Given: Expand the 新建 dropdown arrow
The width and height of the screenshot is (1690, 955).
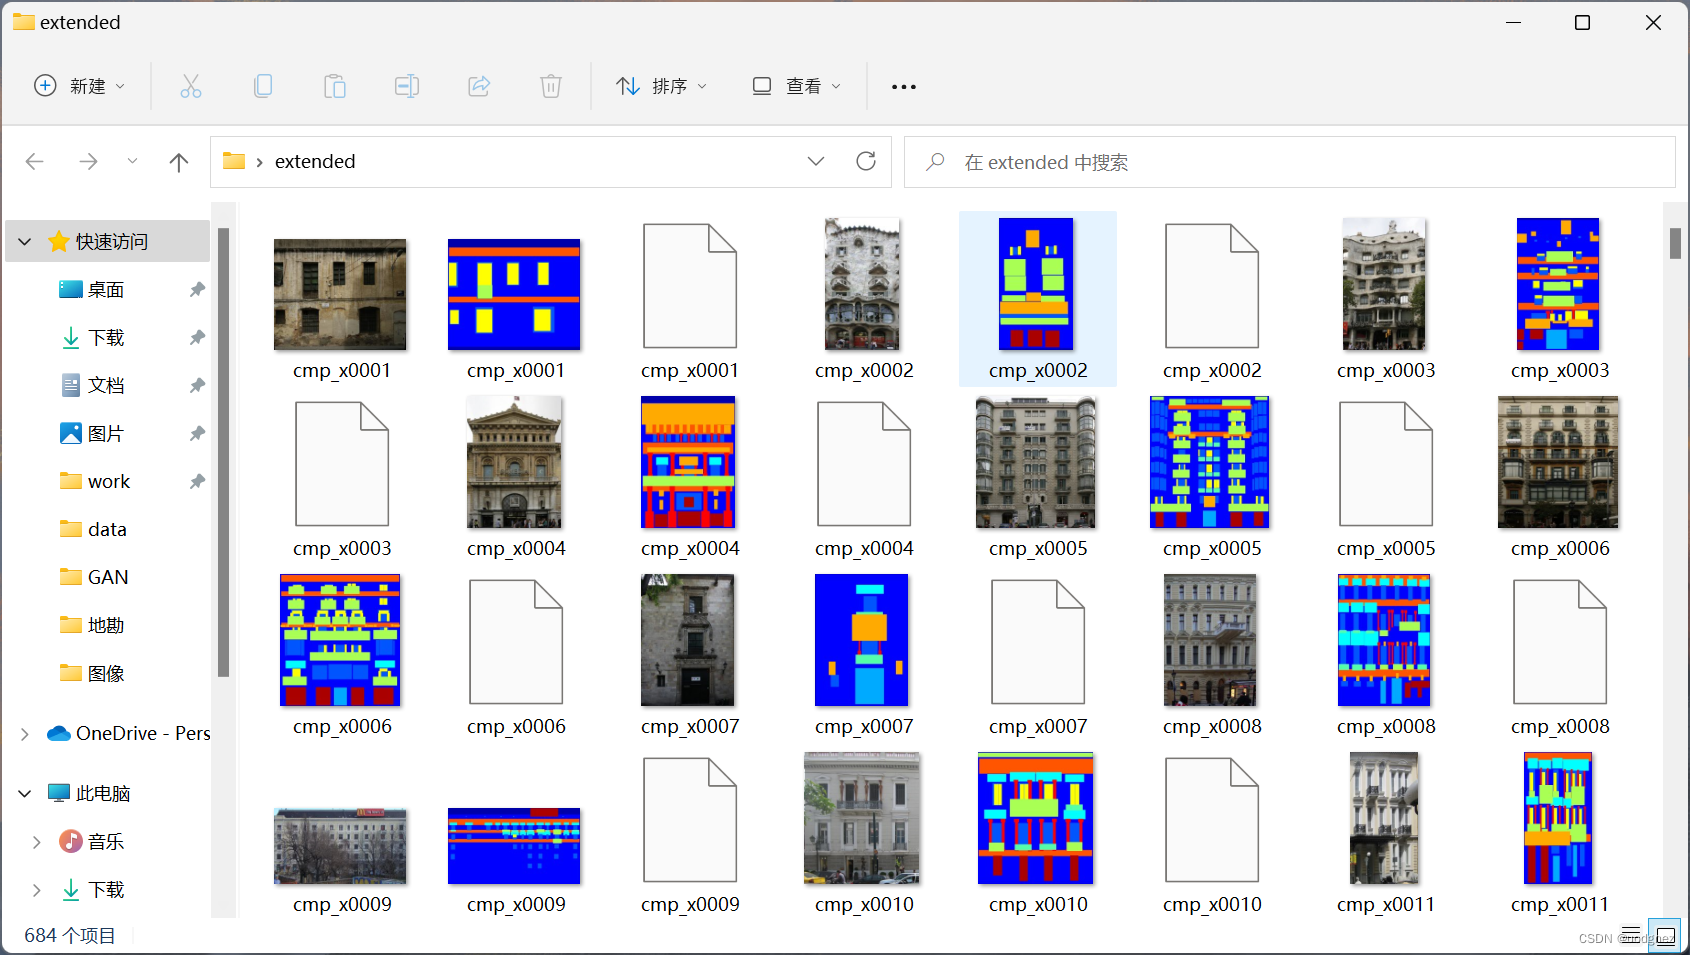Looking at the screenshot, I should [x=119, y=86].
